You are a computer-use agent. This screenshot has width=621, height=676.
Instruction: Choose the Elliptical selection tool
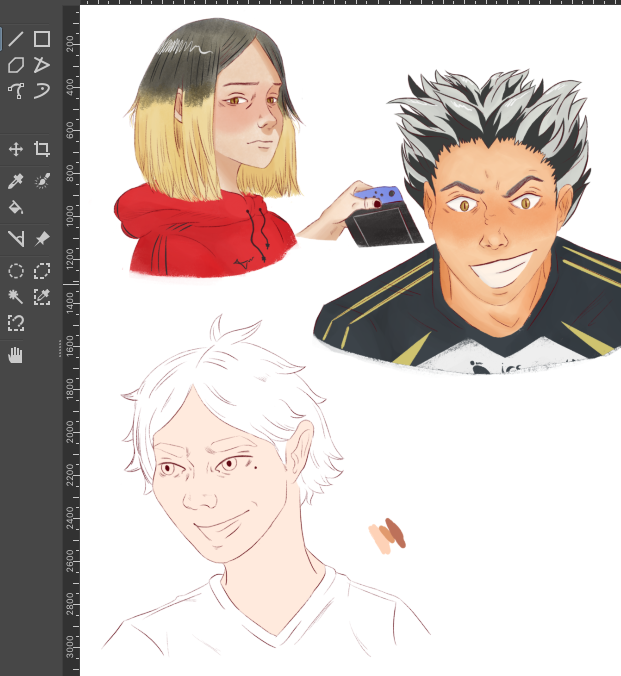[x=16, y=271]
